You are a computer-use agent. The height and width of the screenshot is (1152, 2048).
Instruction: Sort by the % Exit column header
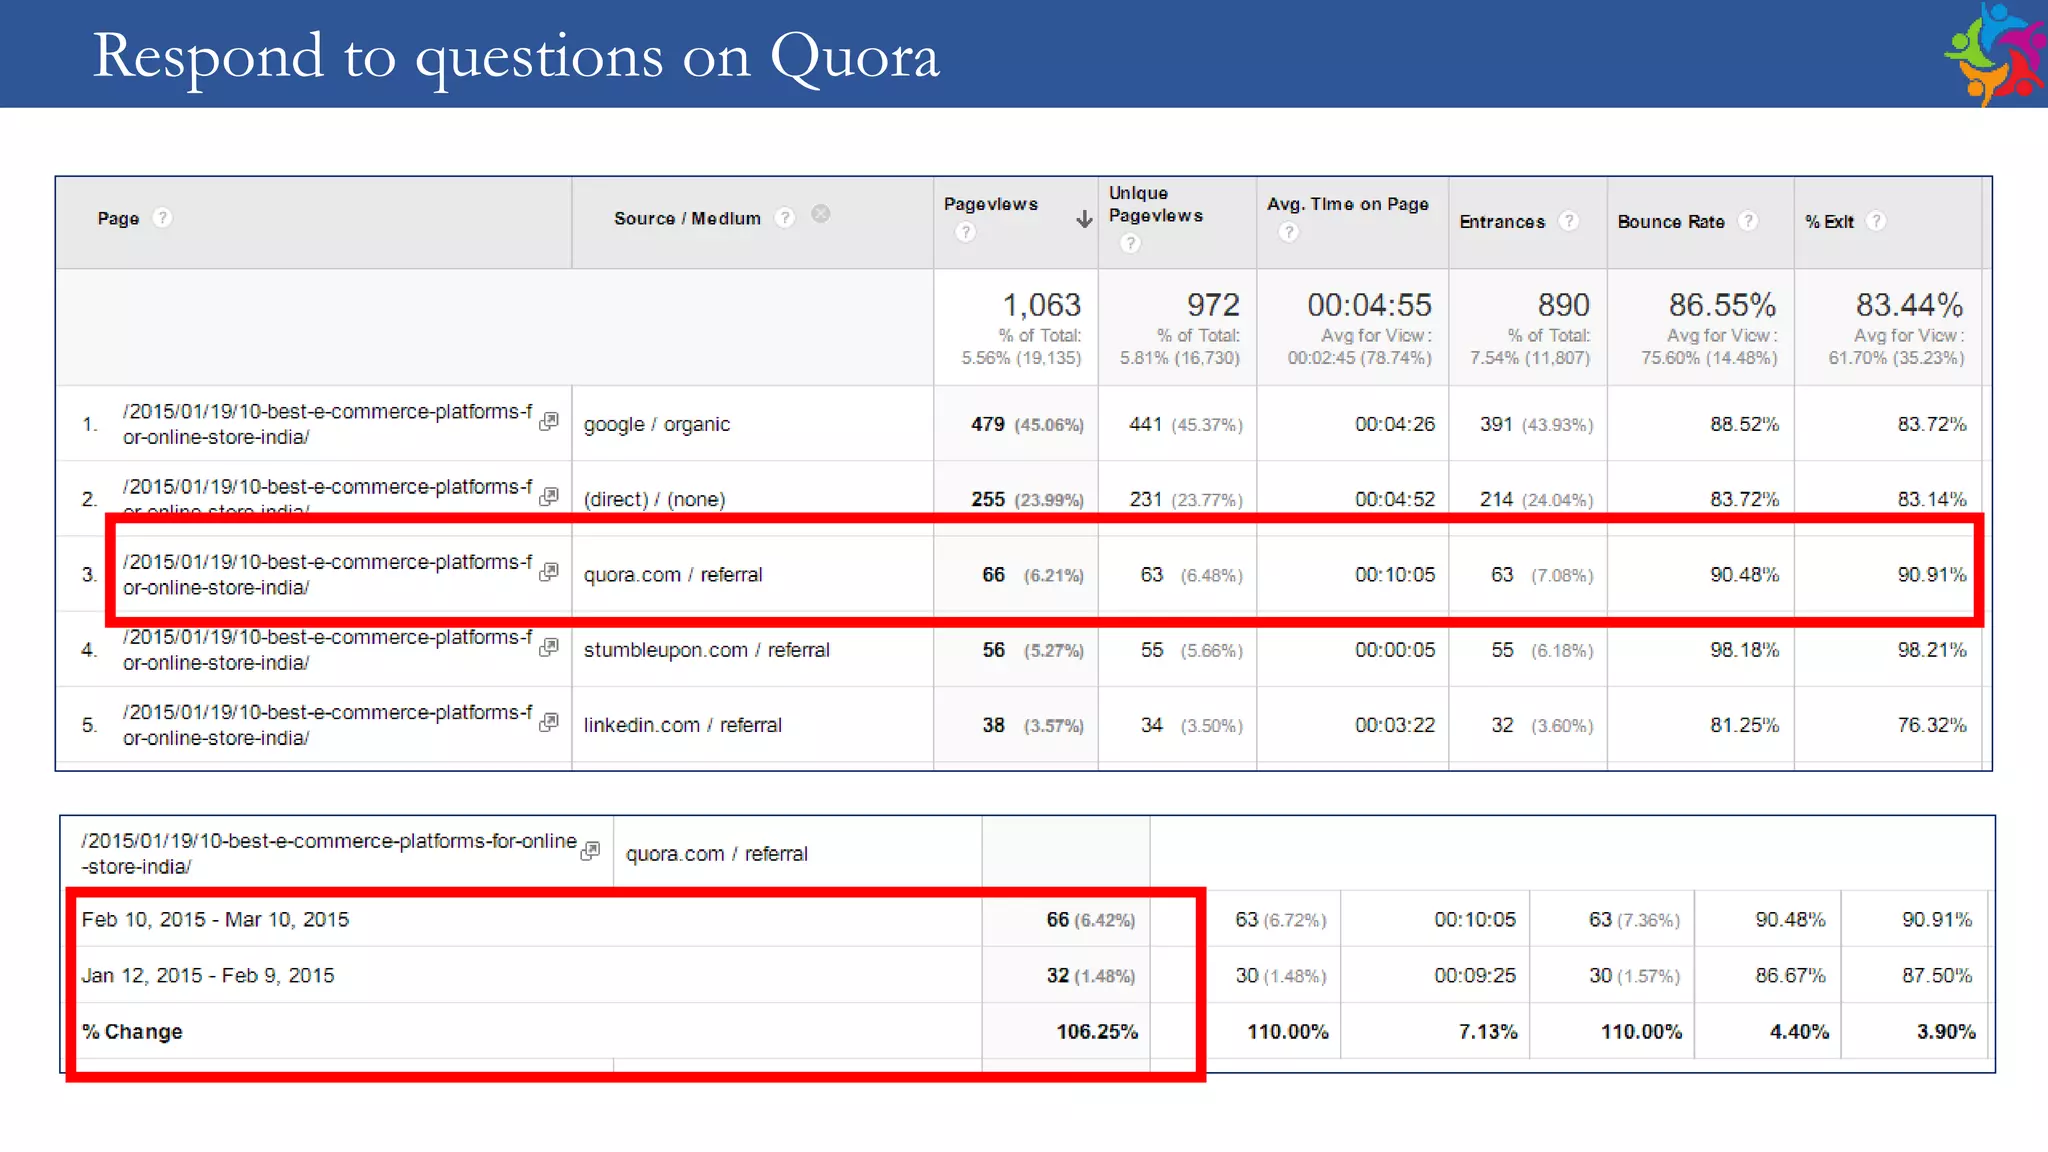(x=1829, y=222)
